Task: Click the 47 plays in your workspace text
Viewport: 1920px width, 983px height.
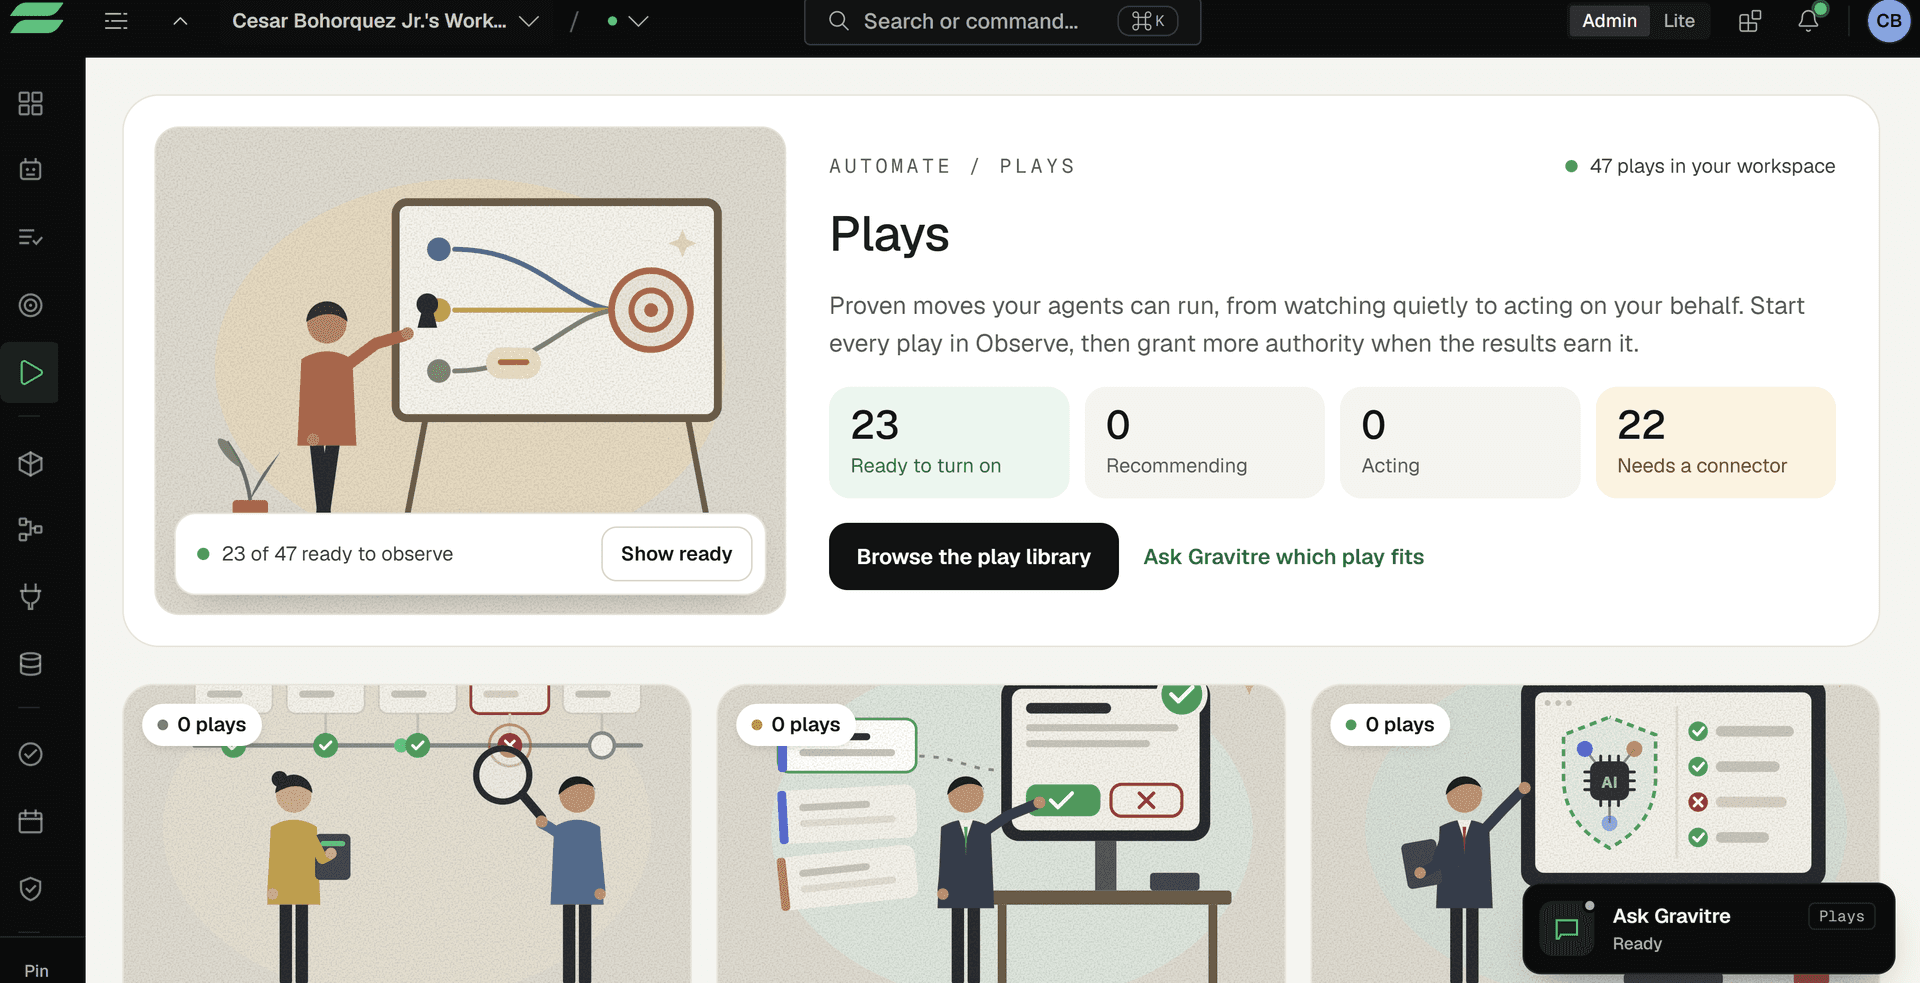Action: pyautogui.click(x=1712, y=166)
